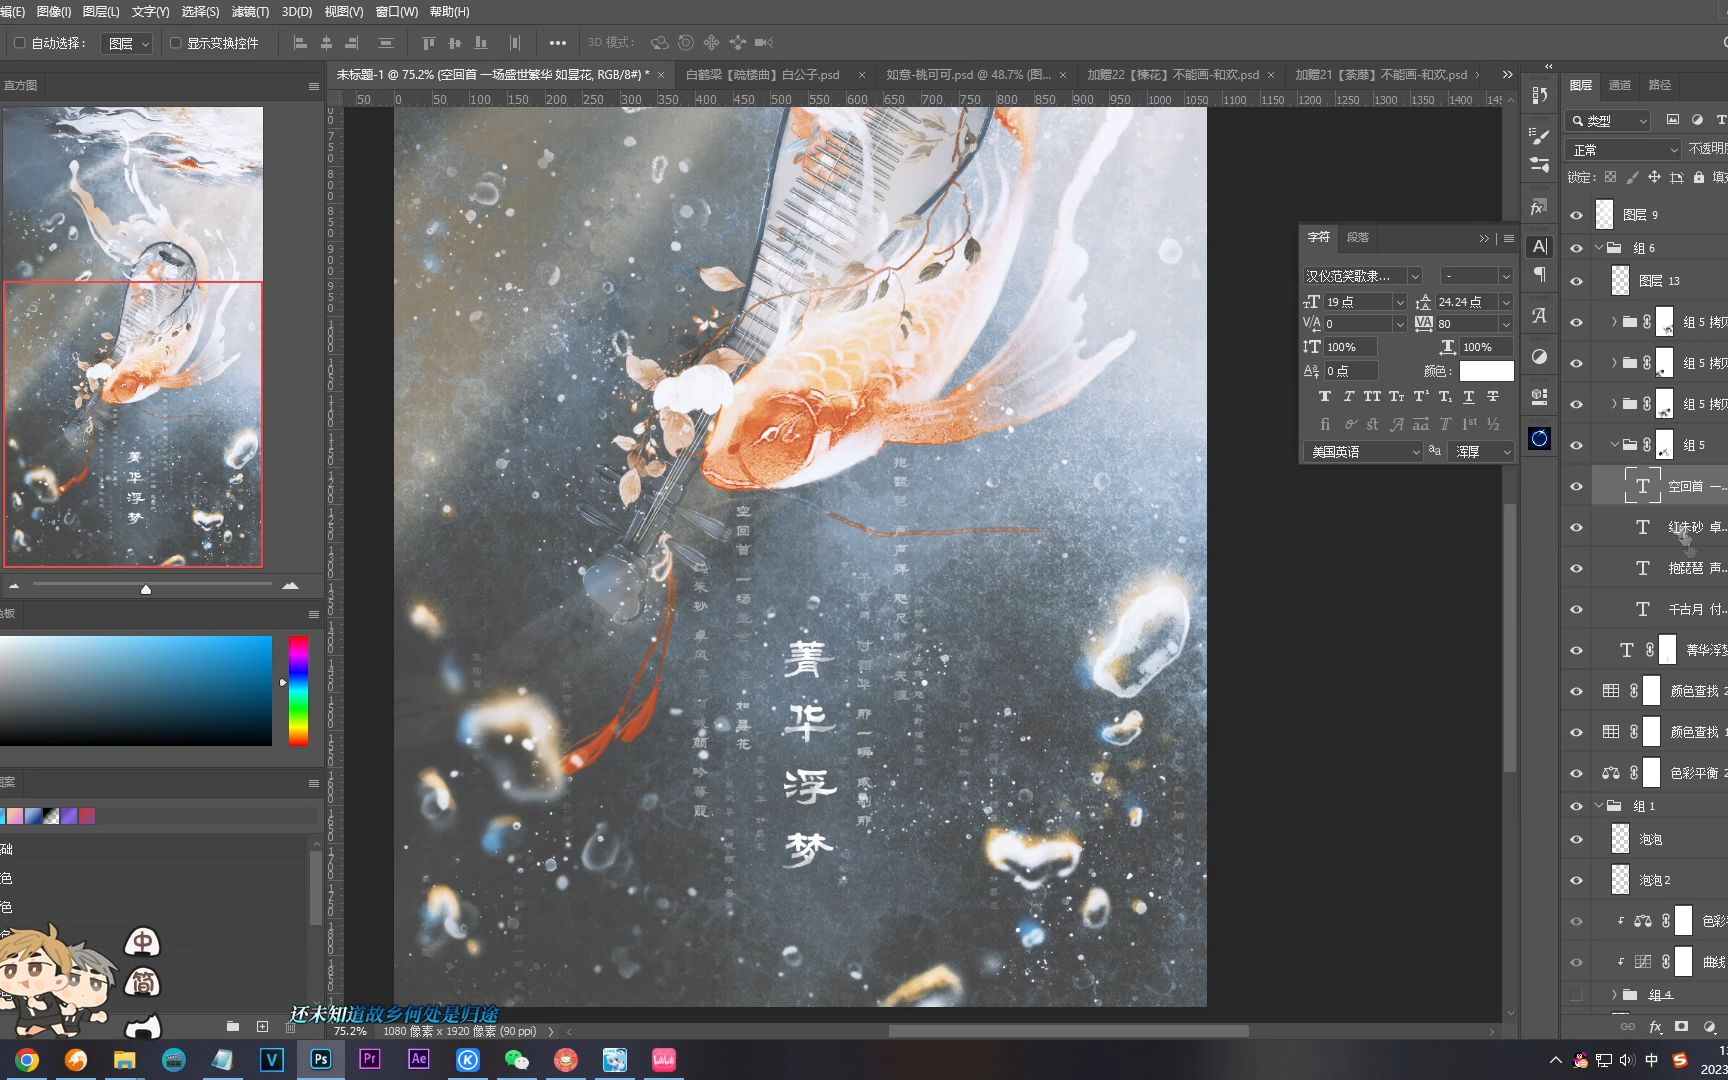The image size is (1728, 1080).
Task: Click the Align Left Edges icon in options bar
Action: (x=300, y=43)
